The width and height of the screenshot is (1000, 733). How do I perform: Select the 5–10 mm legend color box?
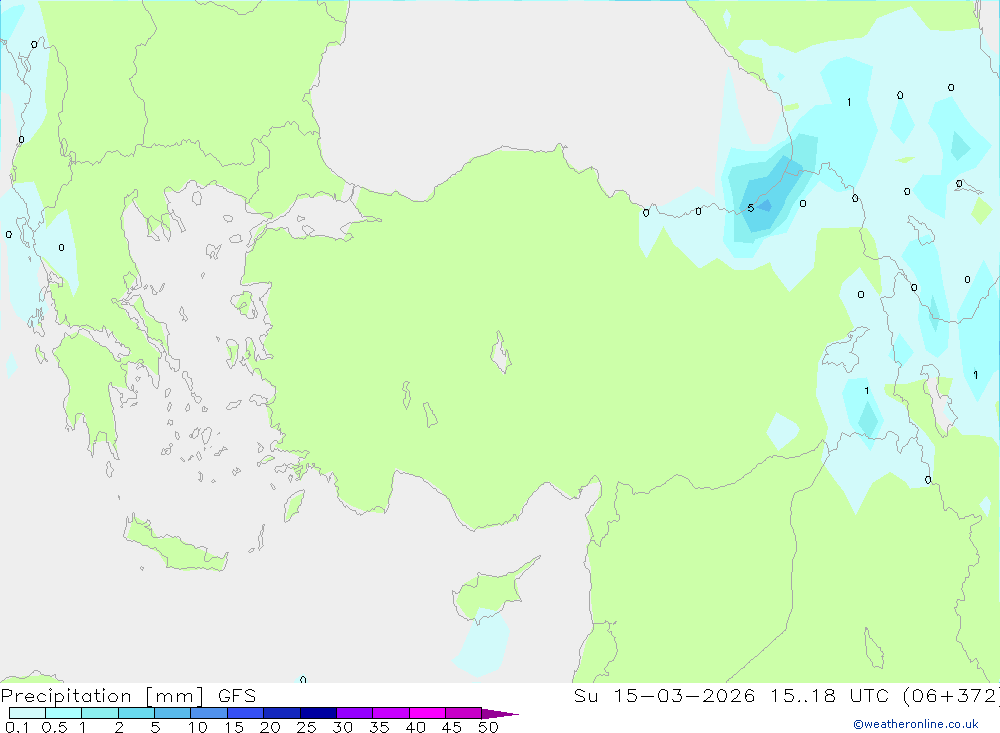point(173,713)
